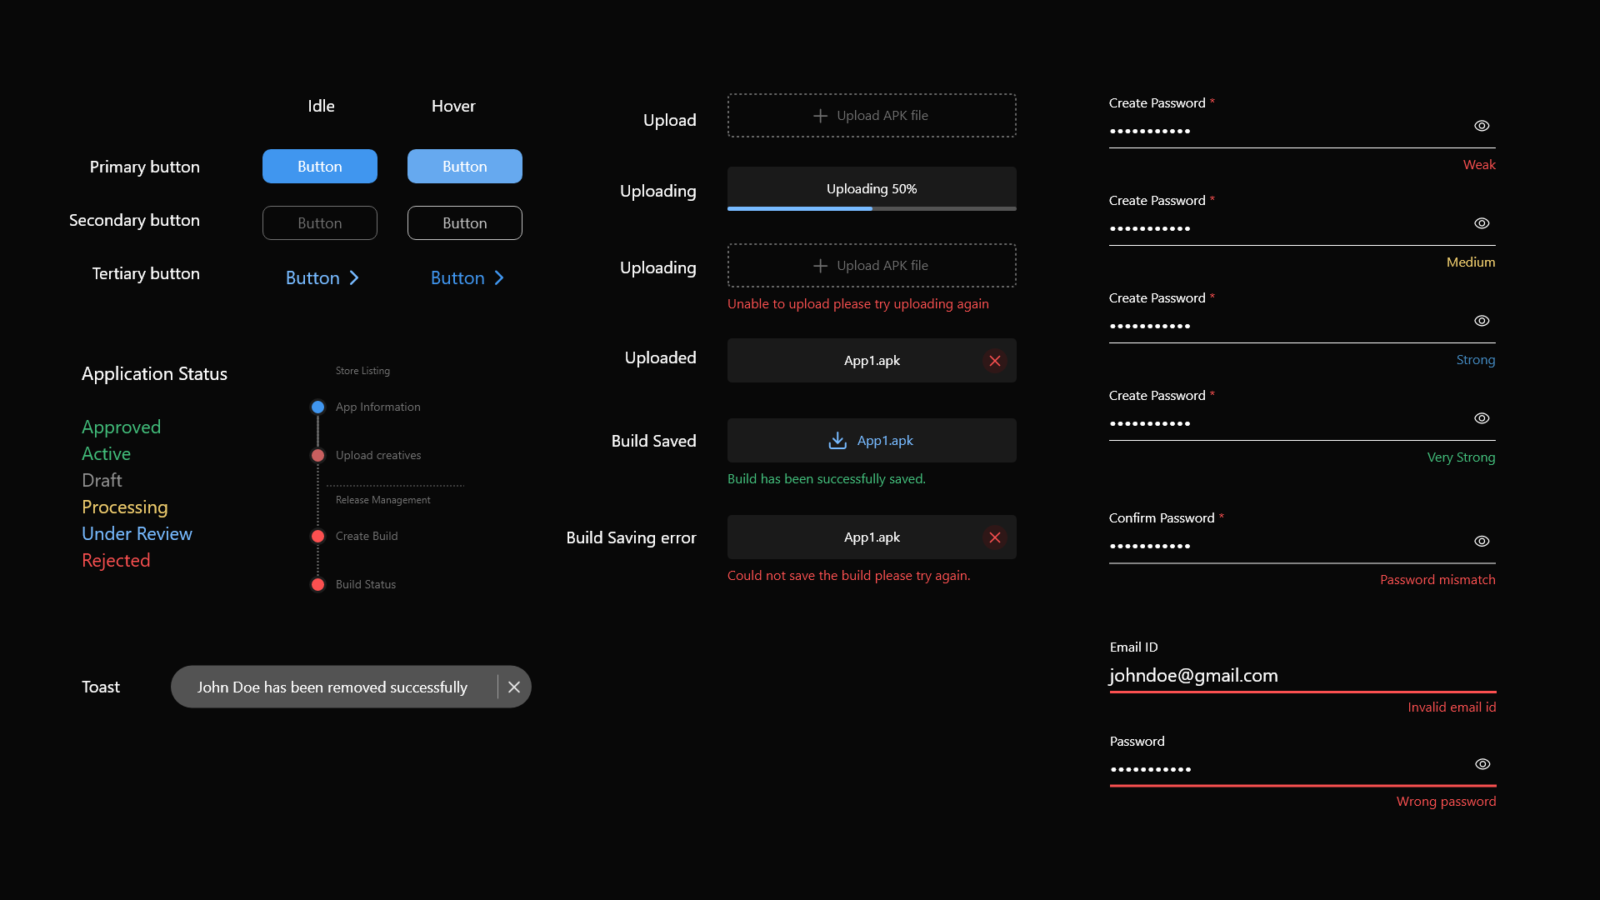Click the Store Listing section label

click(x=363, y=371)
